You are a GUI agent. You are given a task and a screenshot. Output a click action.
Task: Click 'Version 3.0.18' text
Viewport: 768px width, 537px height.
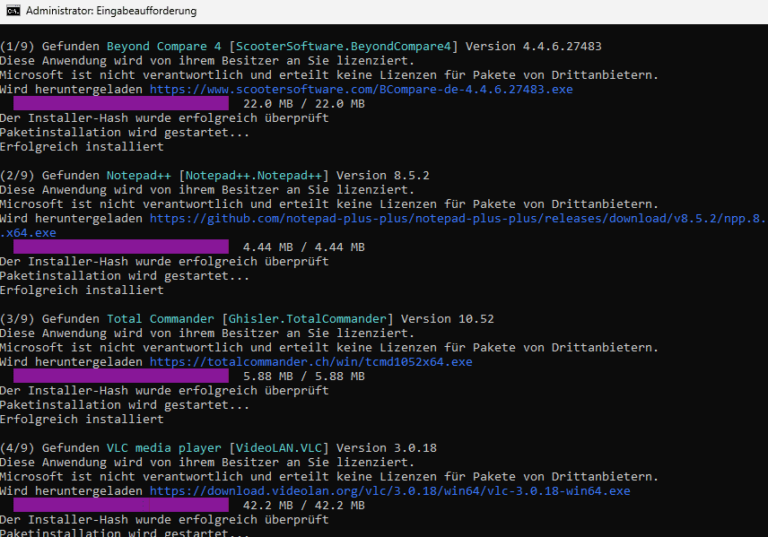click(386, 448)
